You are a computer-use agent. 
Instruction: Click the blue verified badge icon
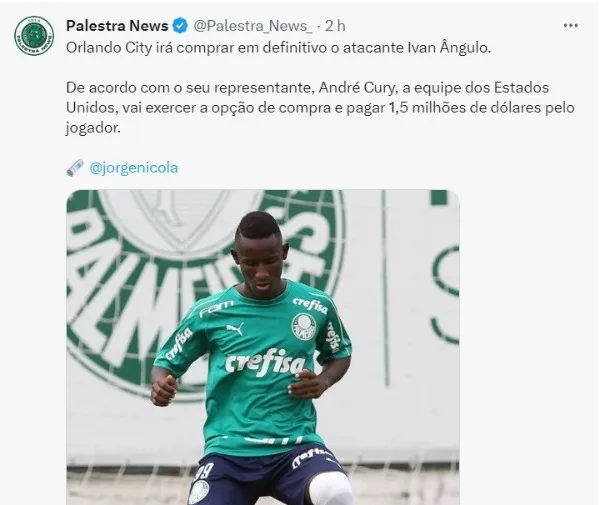click(x=180, y=26)
